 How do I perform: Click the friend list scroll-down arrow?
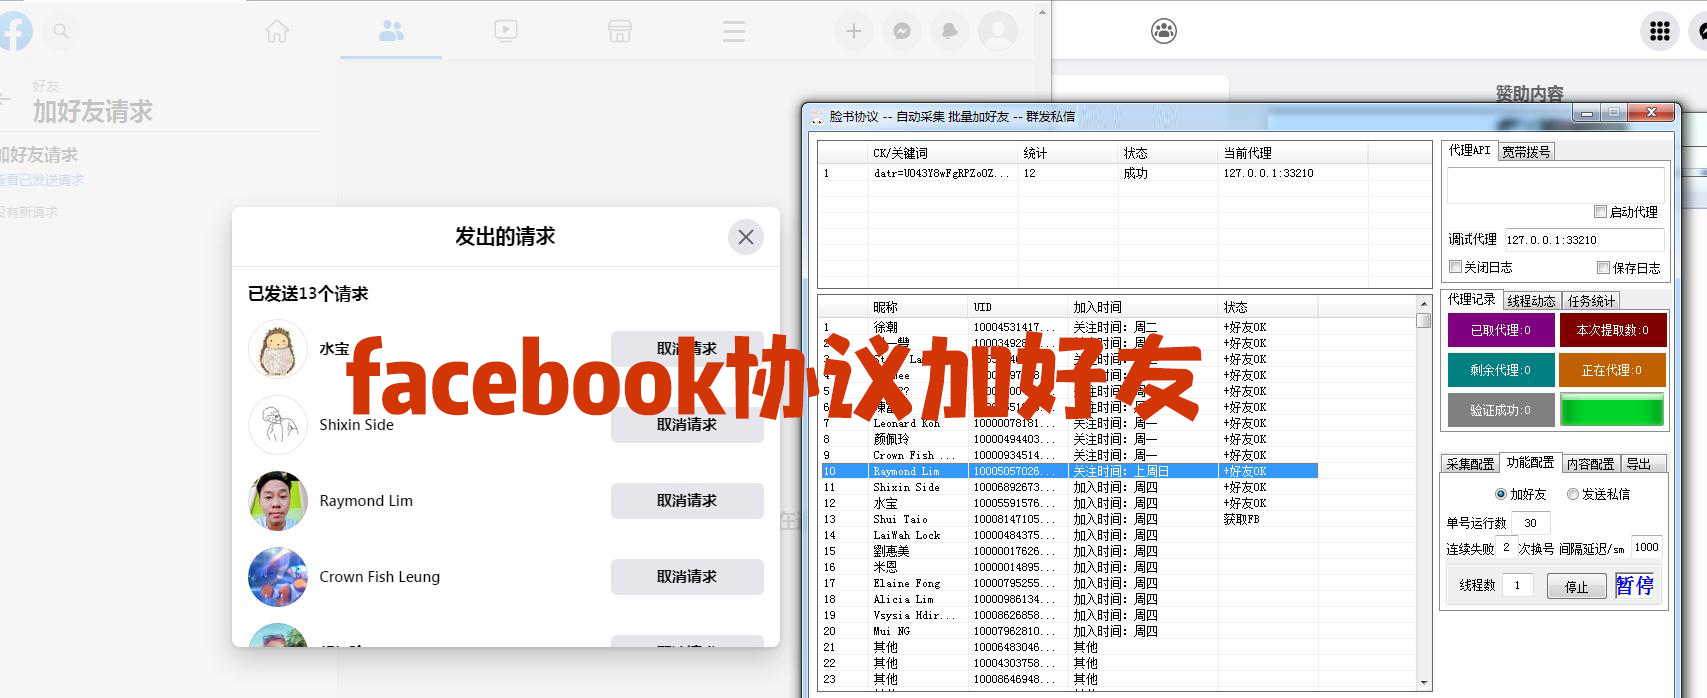click(x=1424, y=682)
